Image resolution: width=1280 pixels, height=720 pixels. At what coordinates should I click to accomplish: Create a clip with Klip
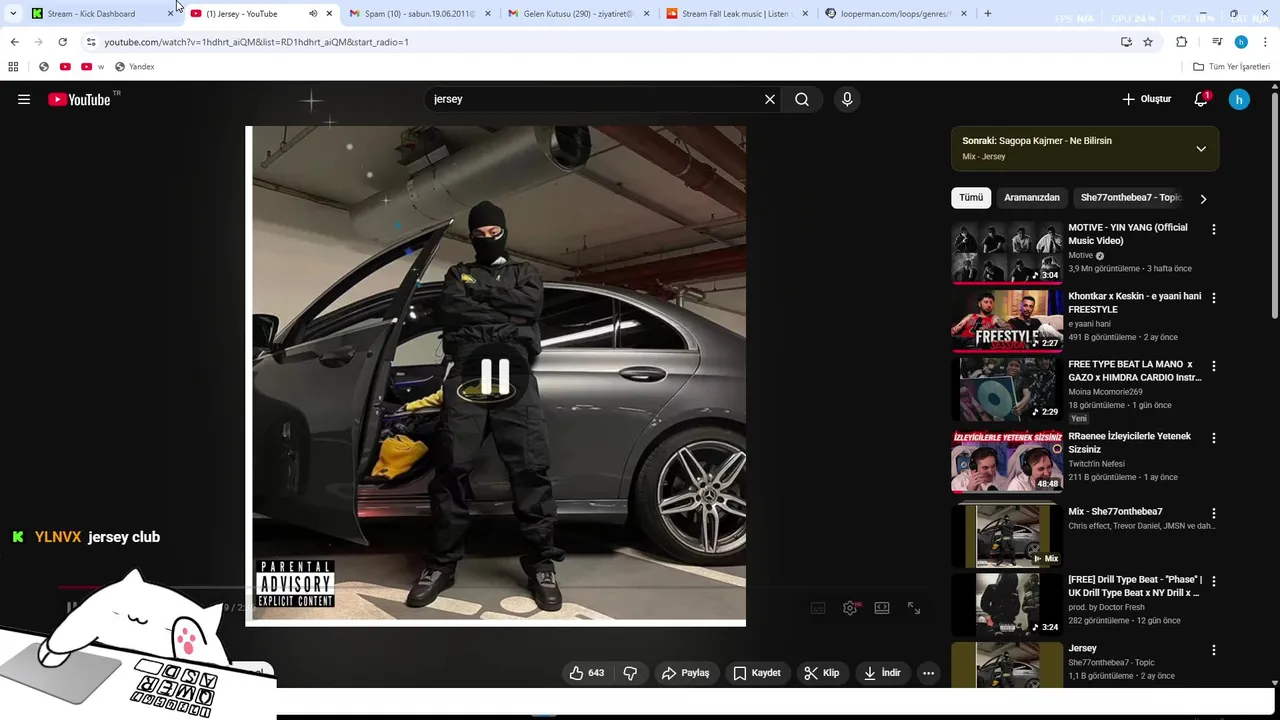pyautogui.click(x=822, y=673)
